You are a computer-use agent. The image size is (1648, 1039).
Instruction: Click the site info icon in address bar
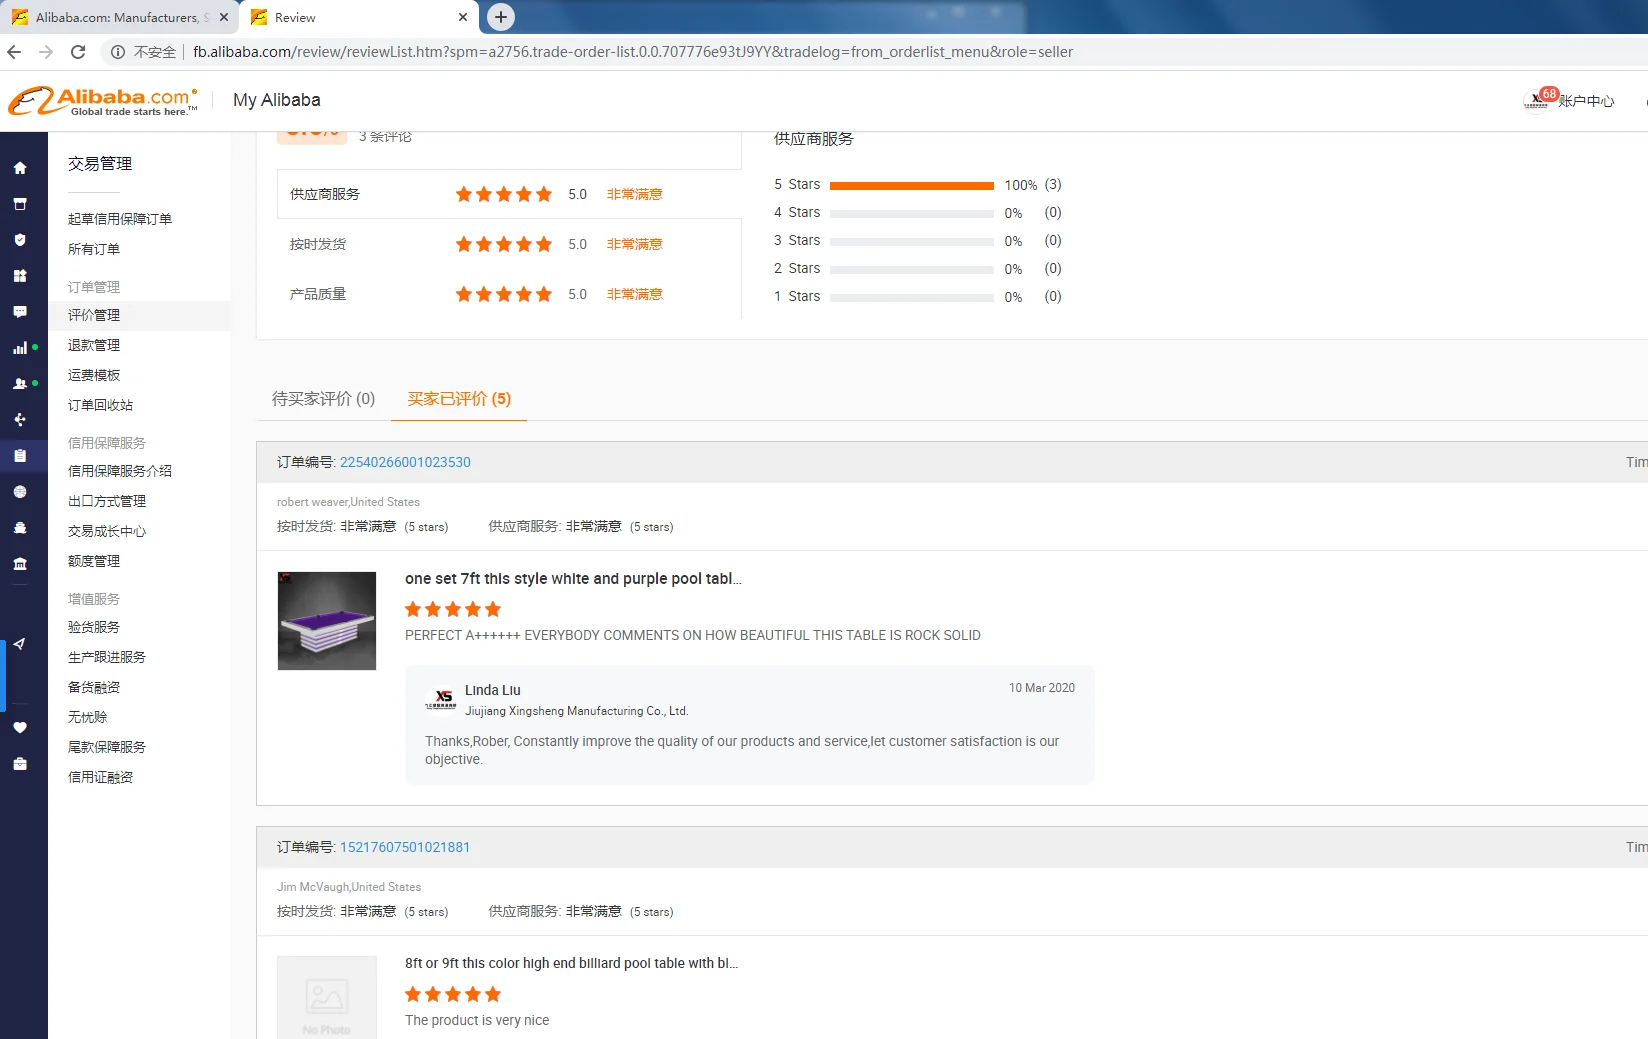(x=118, y=52)
